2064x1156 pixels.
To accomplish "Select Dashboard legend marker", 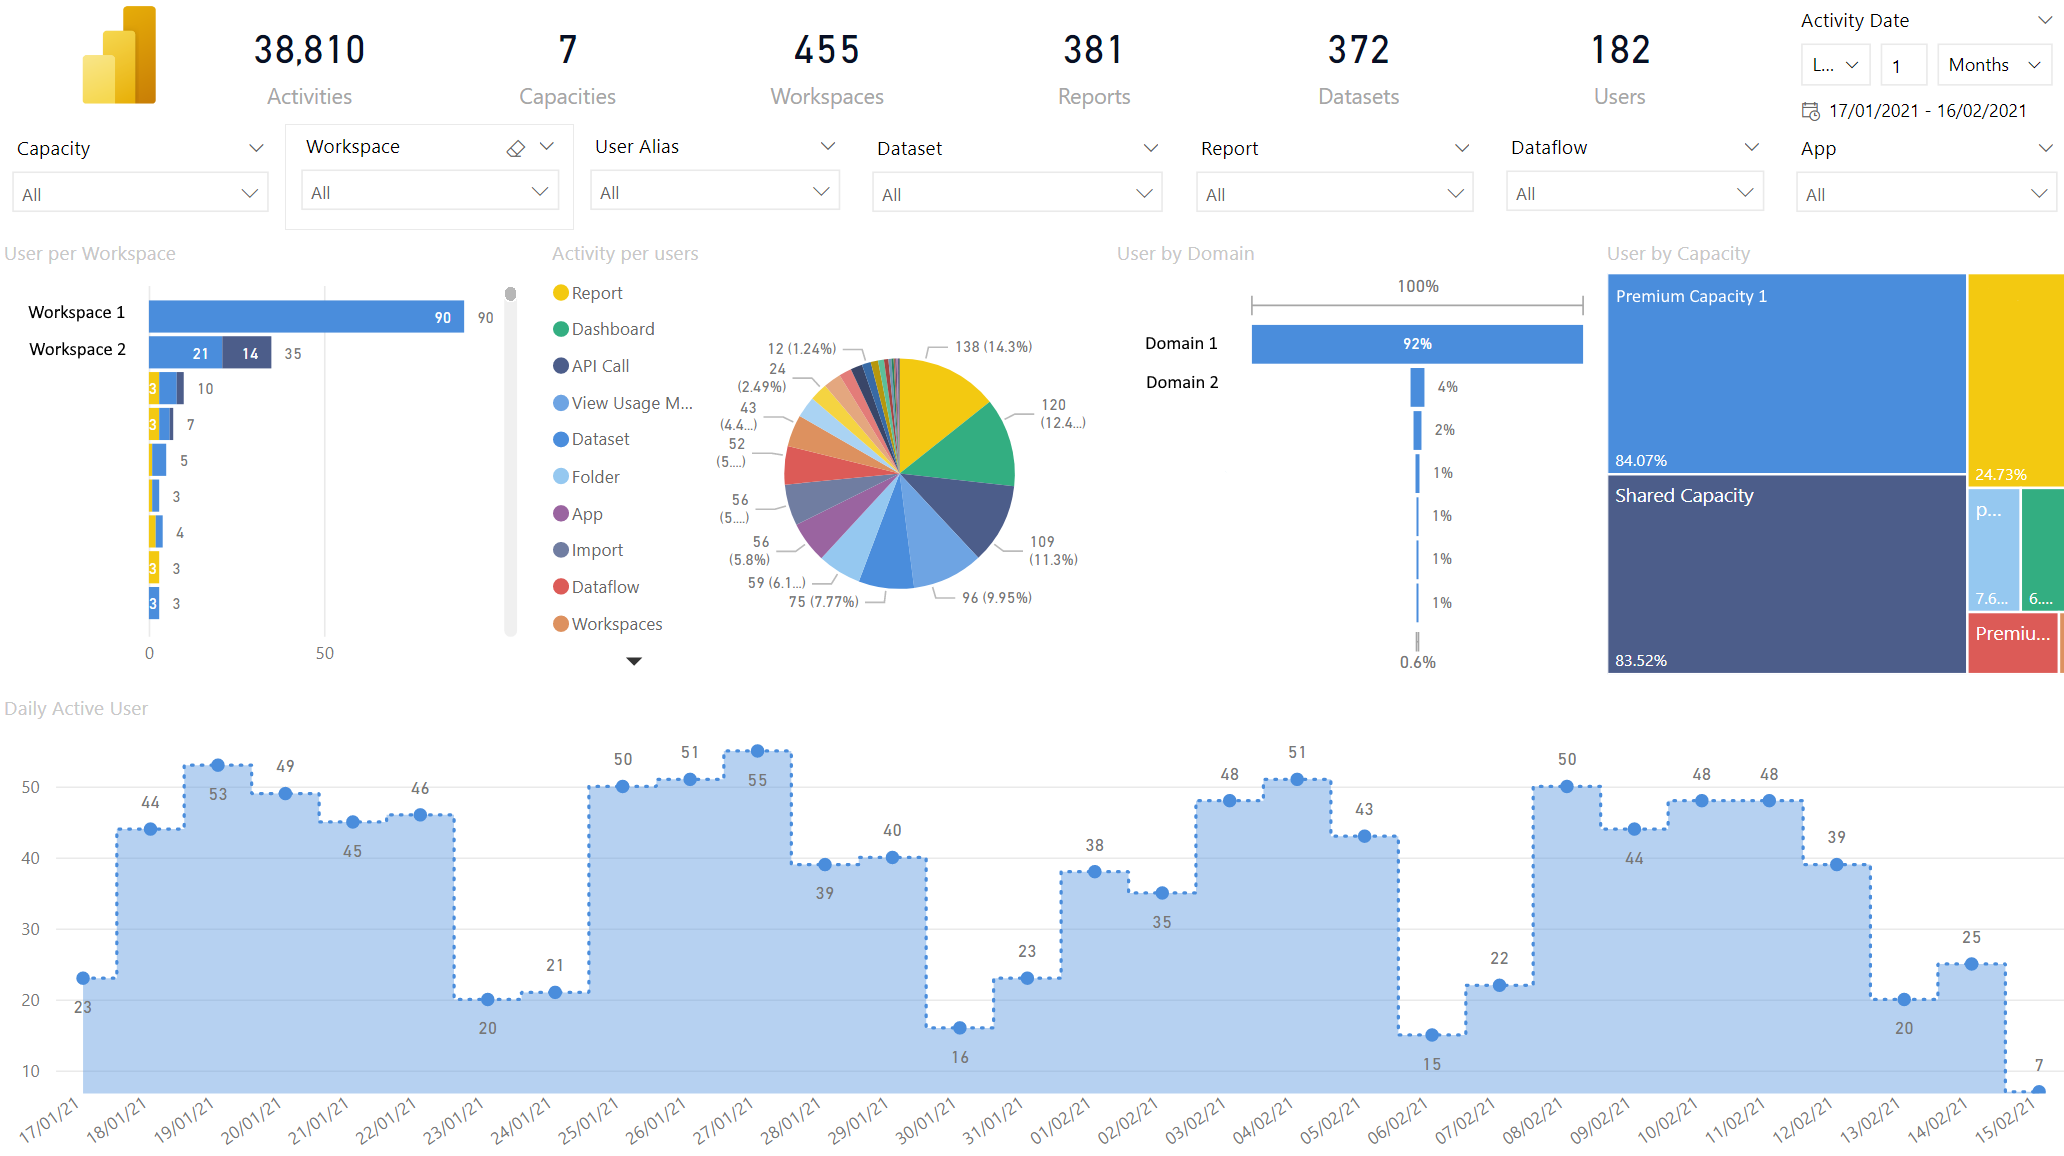I will [x=561, y=329].
